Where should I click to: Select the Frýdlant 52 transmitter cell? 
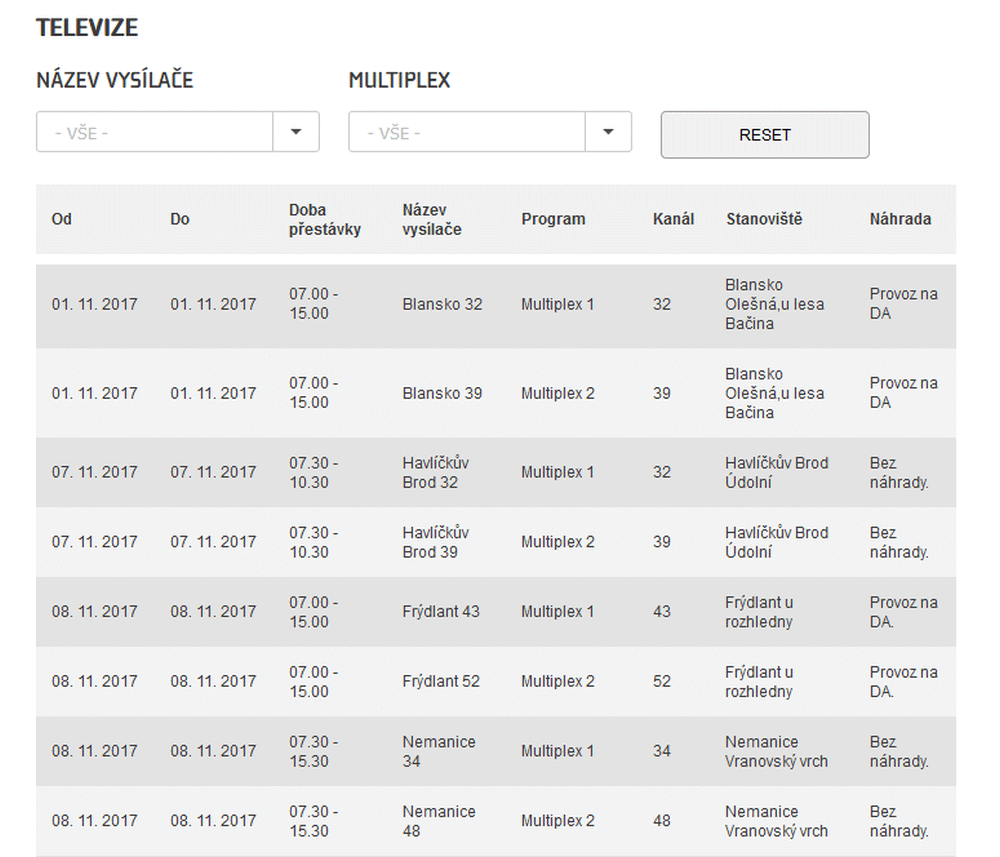tap(441, 681)
